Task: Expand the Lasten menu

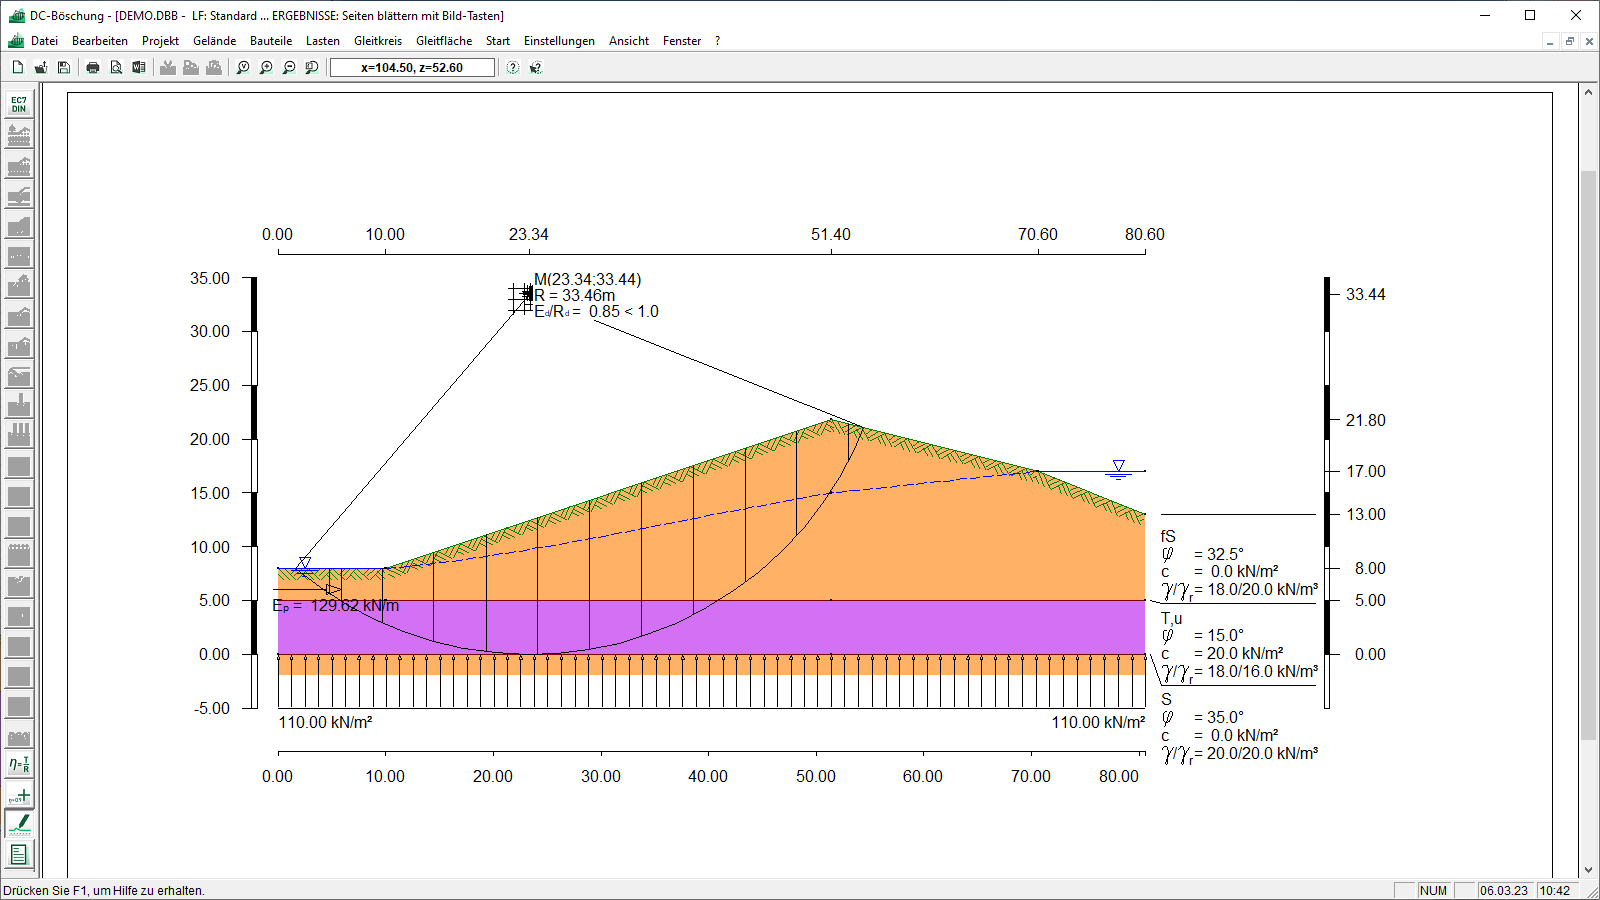Action: pyautogui.click(x=322, y=41)
